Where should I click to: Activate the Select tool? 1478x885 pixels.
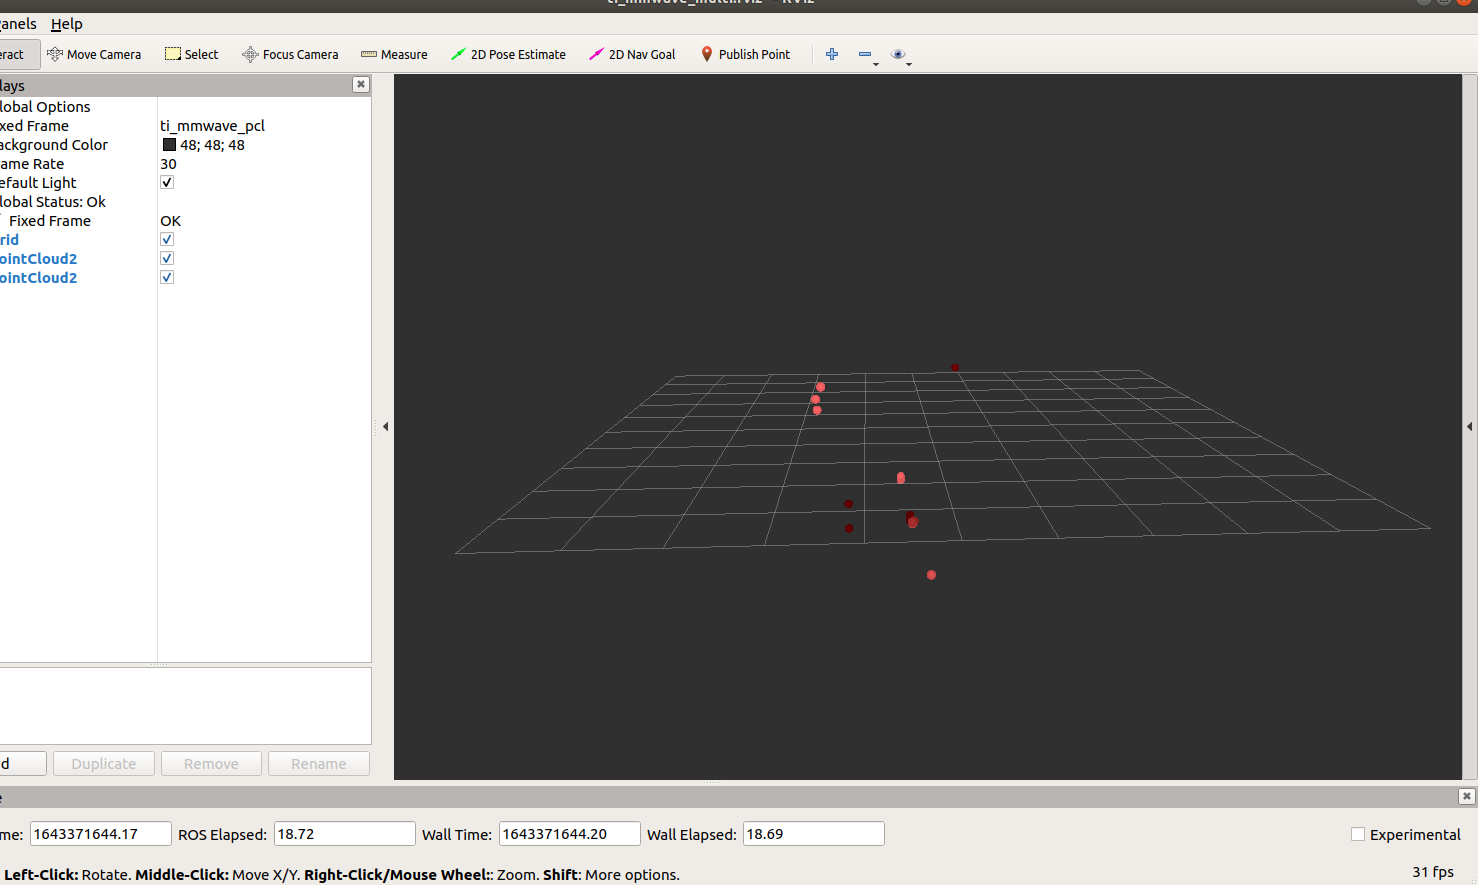pyautogui.click(x=191, y=54)
